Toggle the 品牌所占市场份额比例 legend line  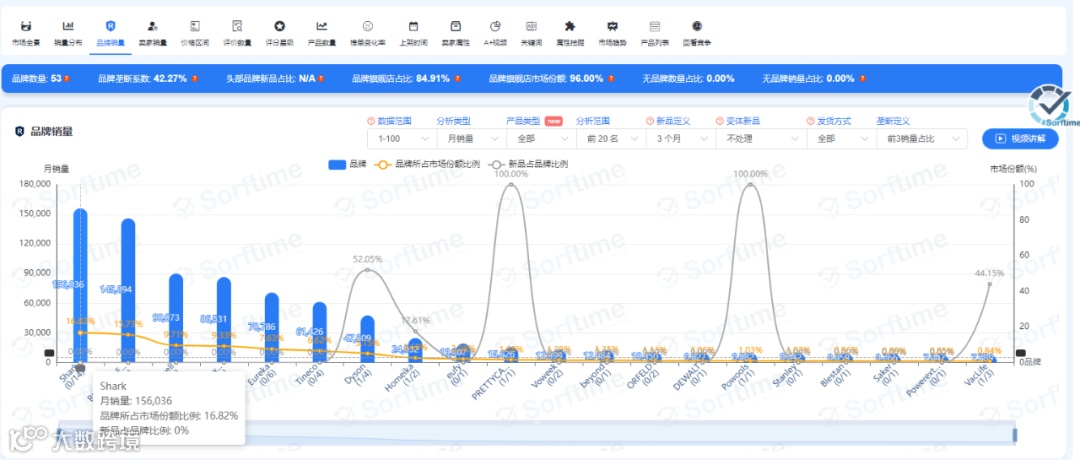point(428,165)
